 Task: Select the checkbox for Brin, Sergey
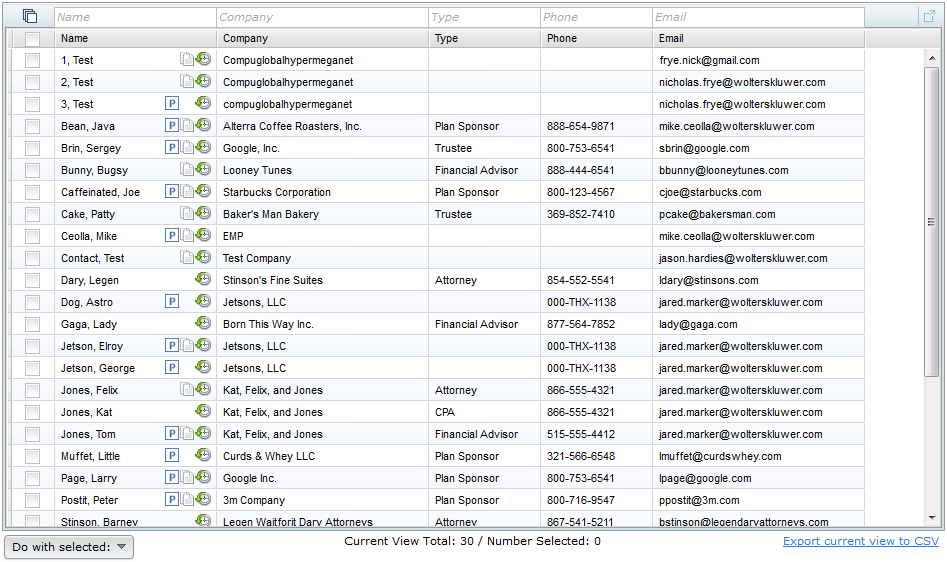pos(33,148)
